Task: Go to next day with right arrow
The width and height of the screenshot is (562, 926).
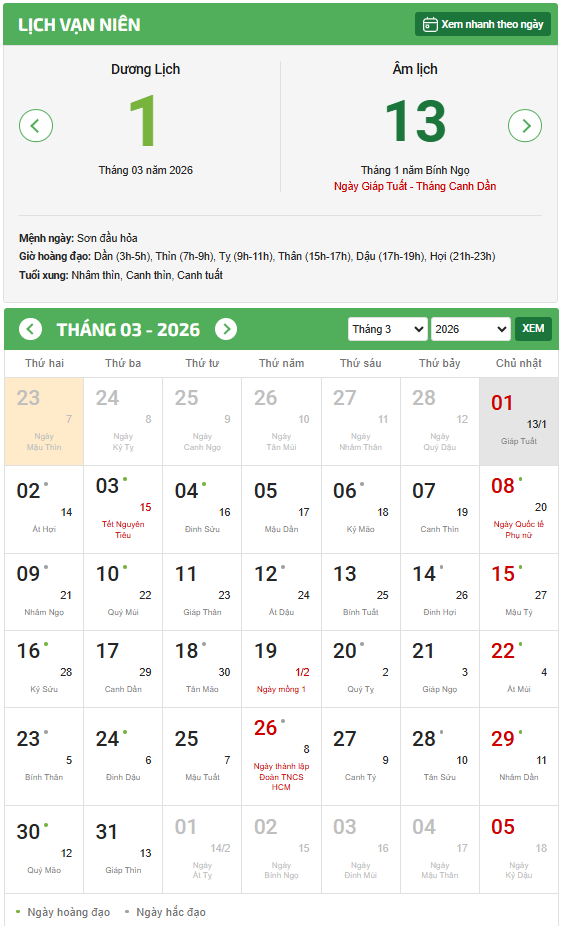Action: point(525,126)
